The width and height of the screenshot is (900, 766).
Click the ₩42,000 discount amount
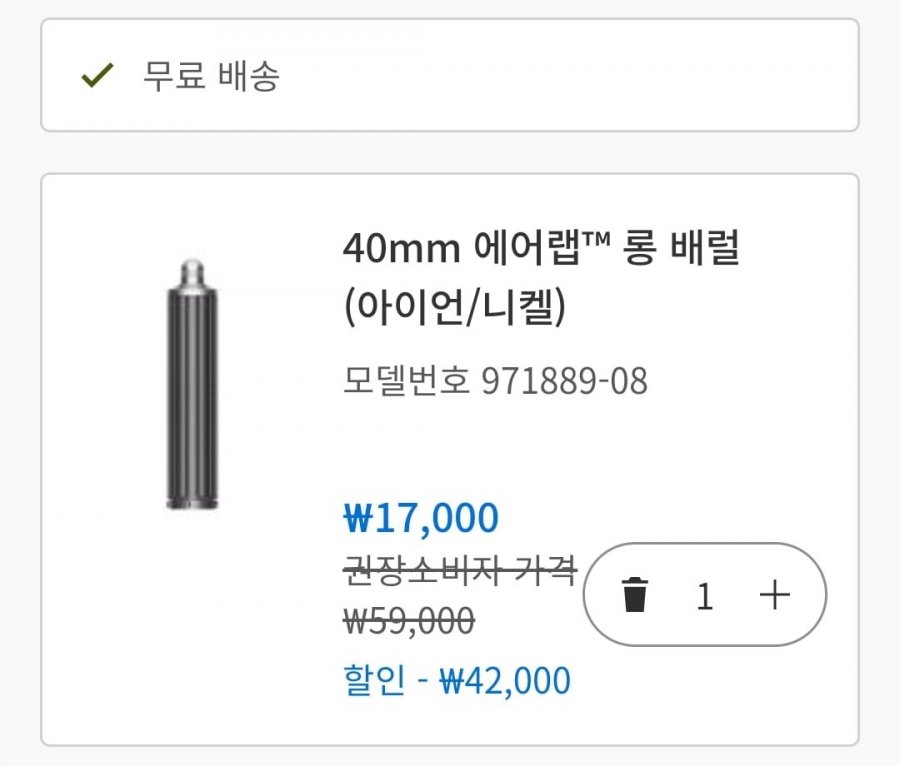click(x=506, y=681)
